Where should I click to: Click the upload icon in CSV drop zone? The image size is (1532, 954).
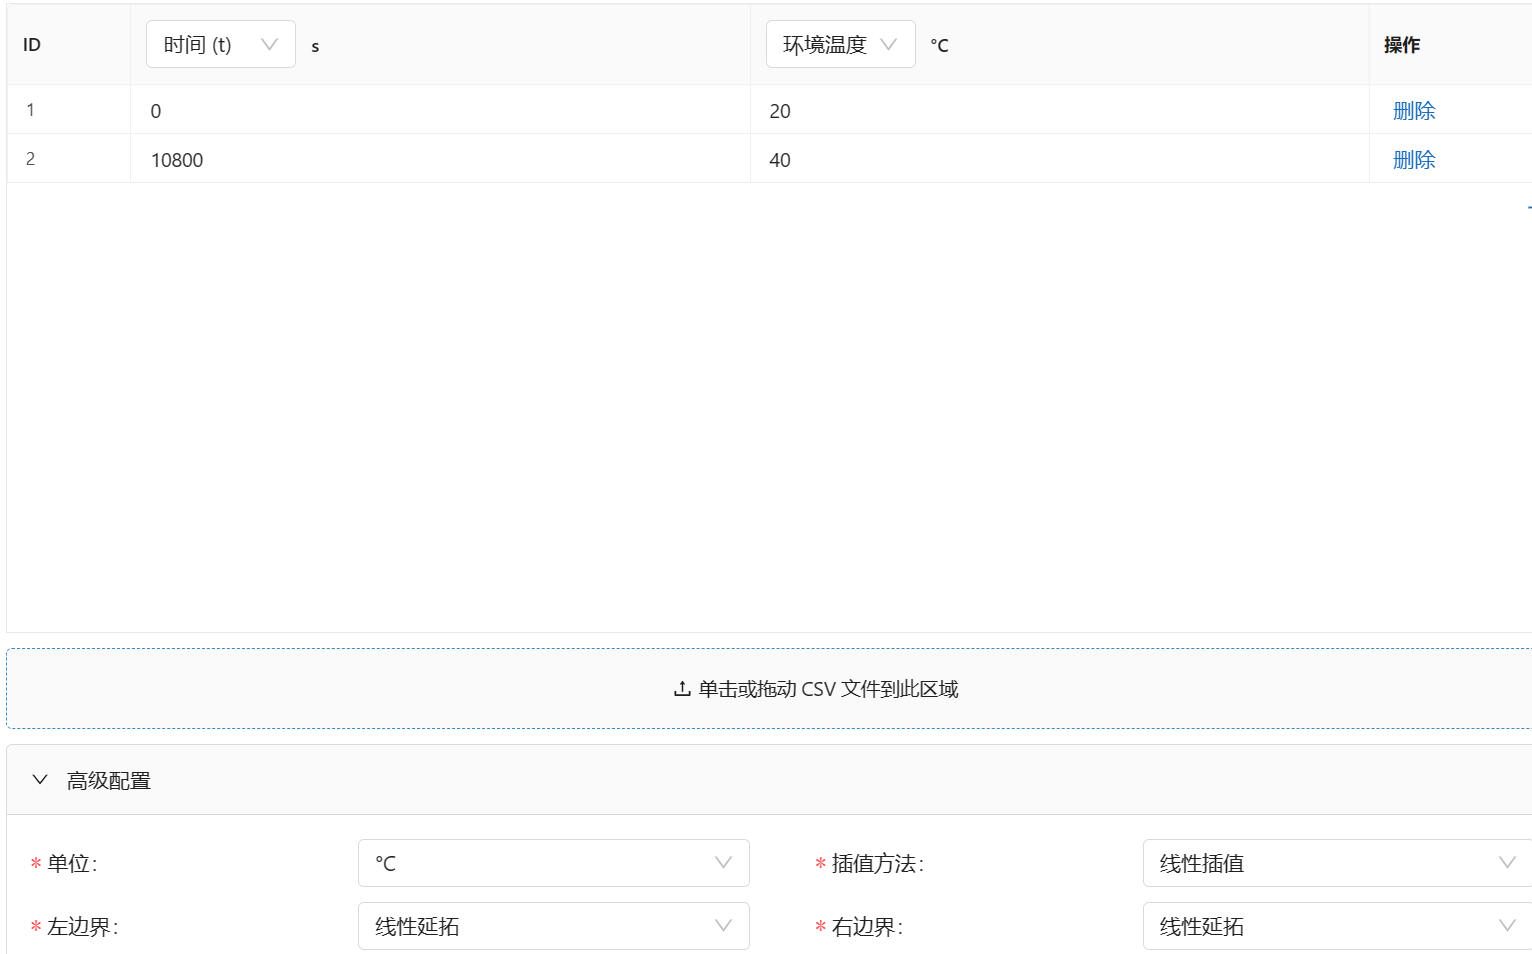(x=682, y=689)
